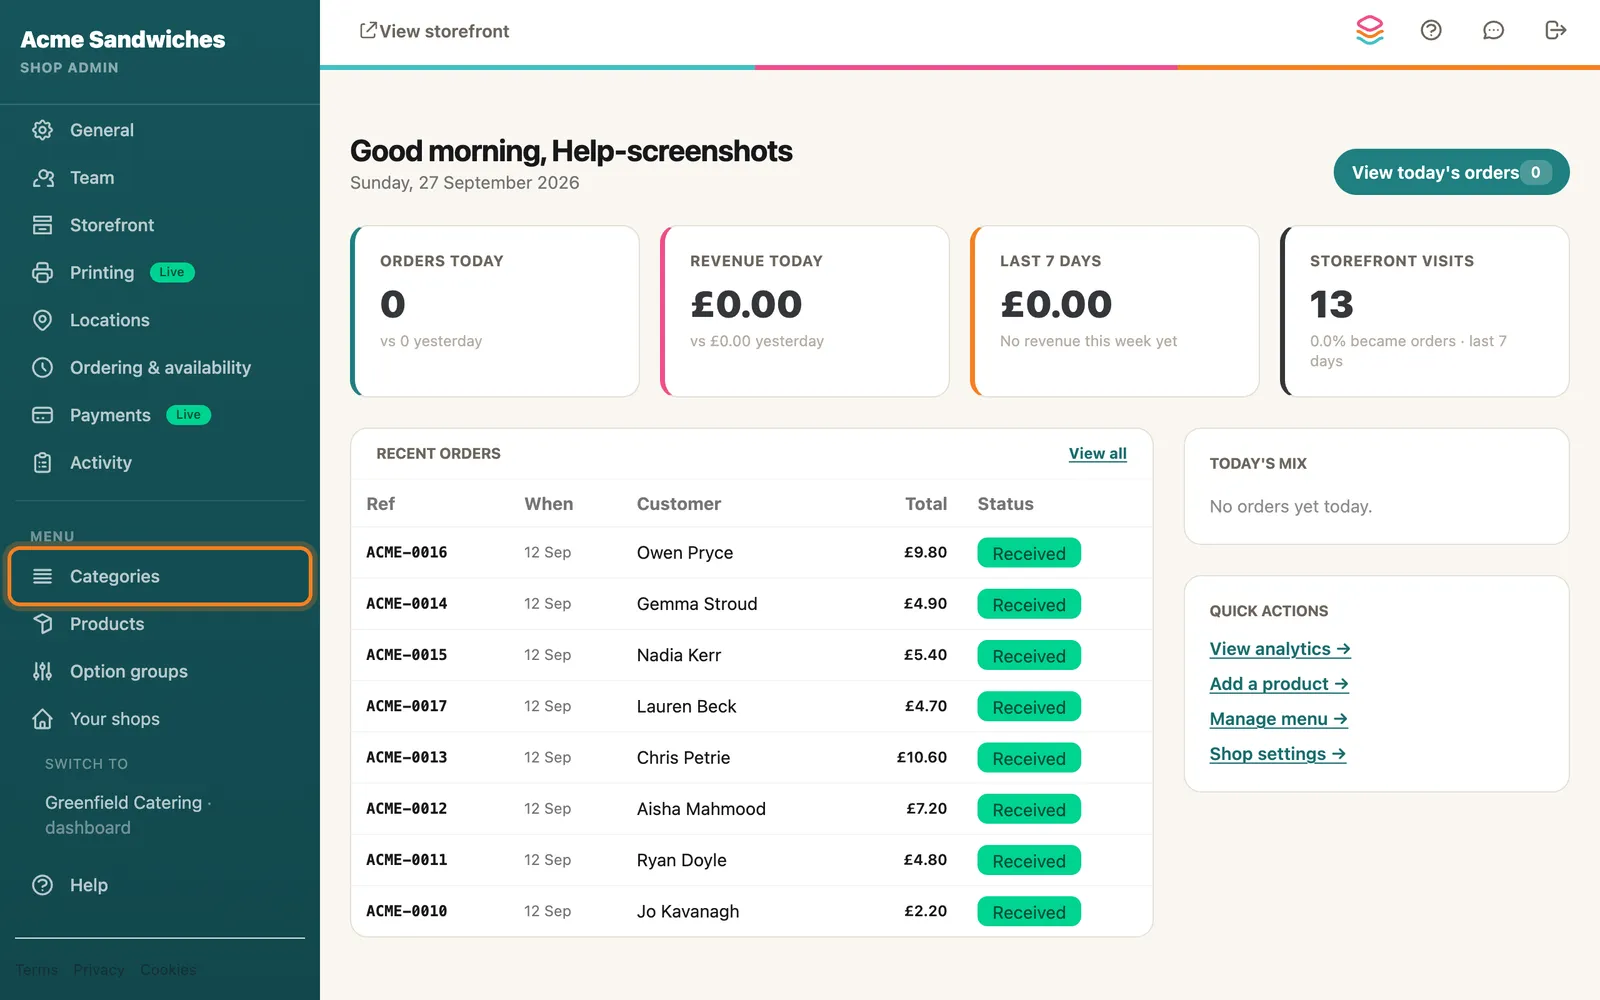
Task: Click View today's orders button
Action: [1451, 172]
